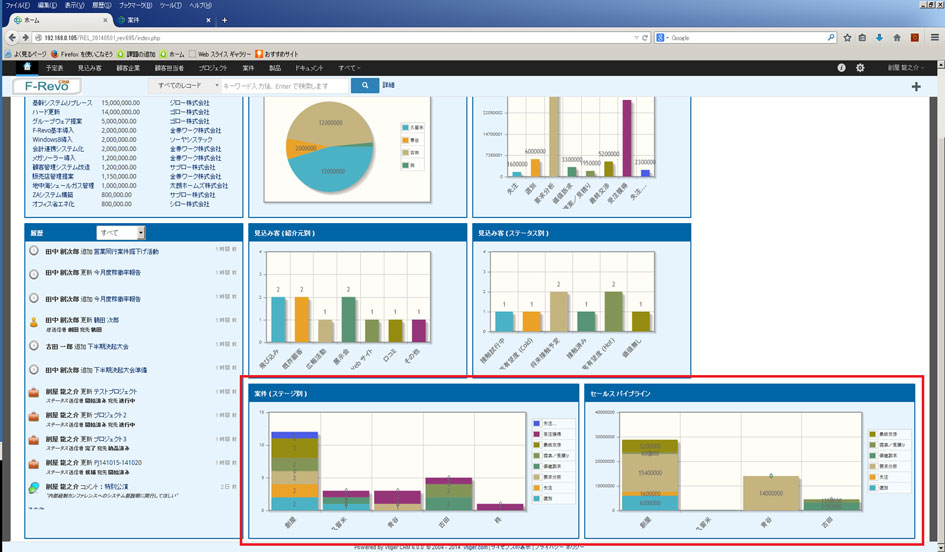Reload the page with refresh icon
Screen dimensions: 945x552
644,37
